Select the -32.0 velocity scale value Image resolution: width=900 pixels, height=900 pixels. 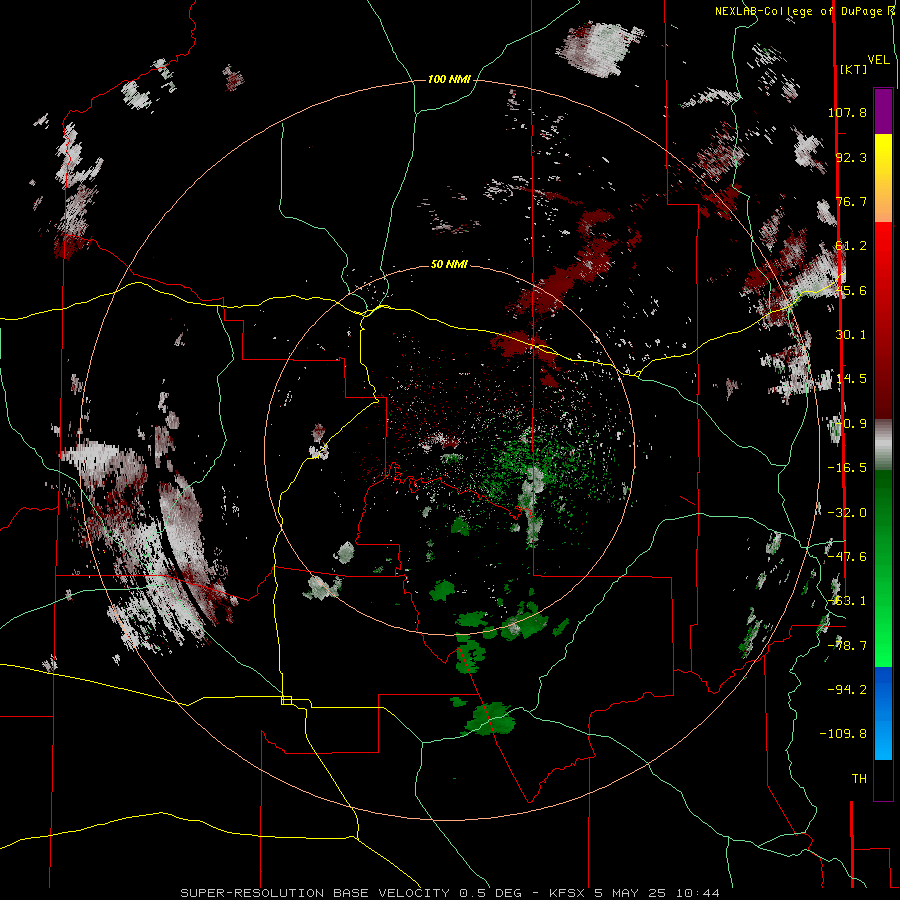847,513
